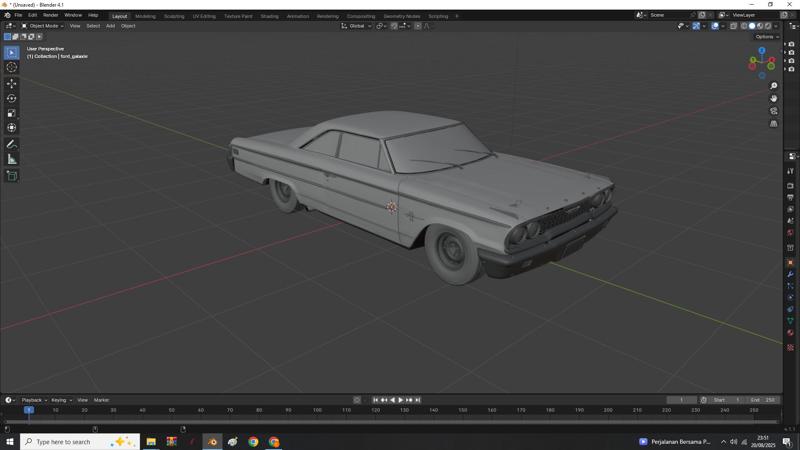Screen dimensions: 800x450
Task: Click the Start frame field
Action: (x=727, y=400)
